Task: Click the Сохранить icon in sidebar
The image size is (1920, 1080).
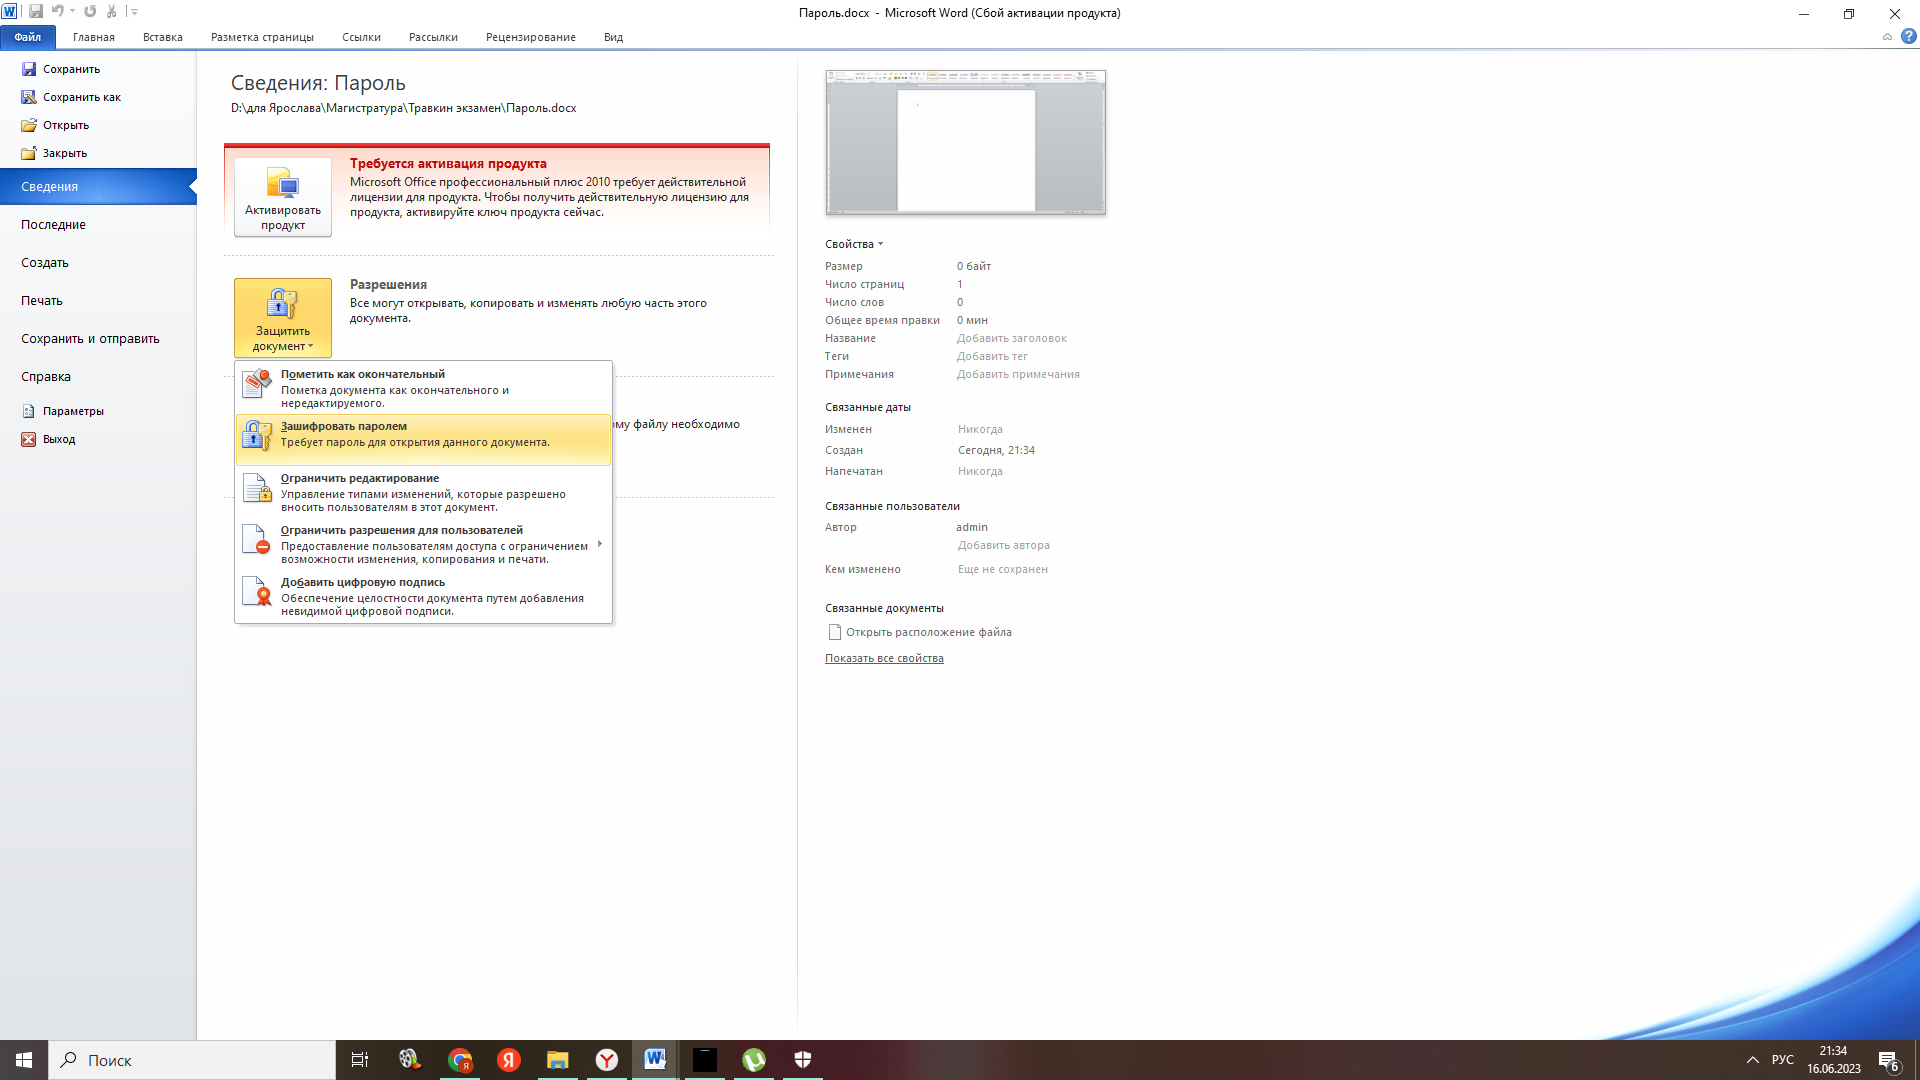Action: 29,69
